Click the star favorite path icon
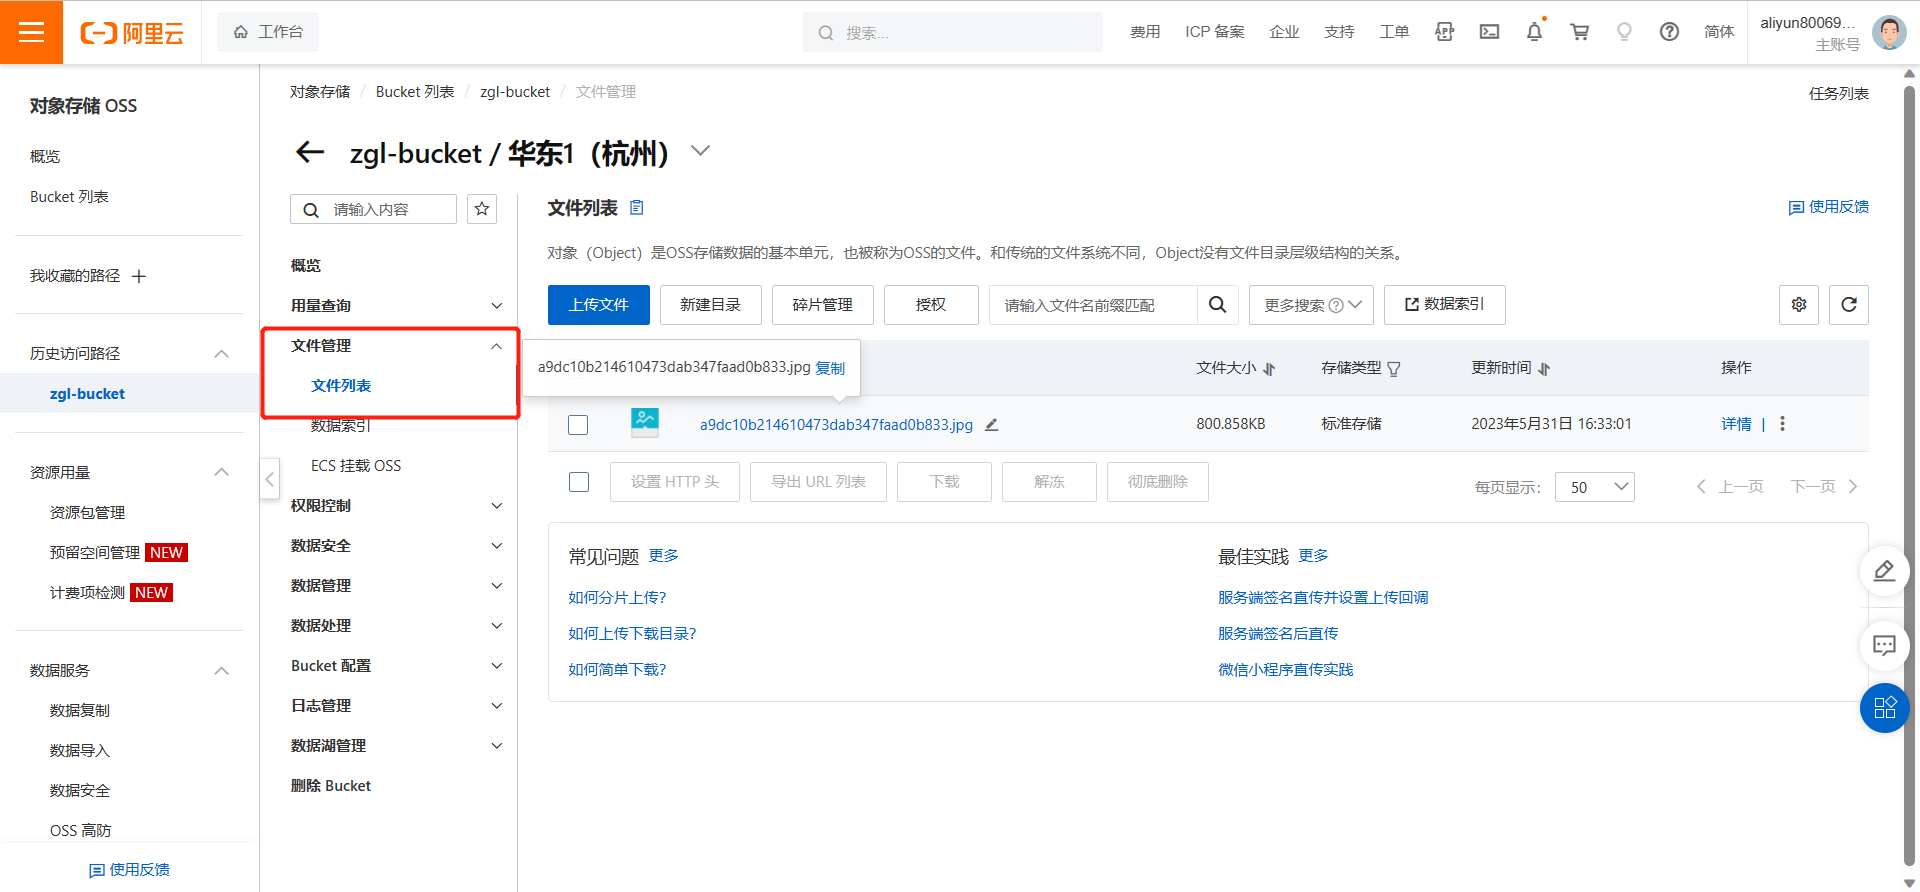This screenshot has width=1920, height=892. 482,209
